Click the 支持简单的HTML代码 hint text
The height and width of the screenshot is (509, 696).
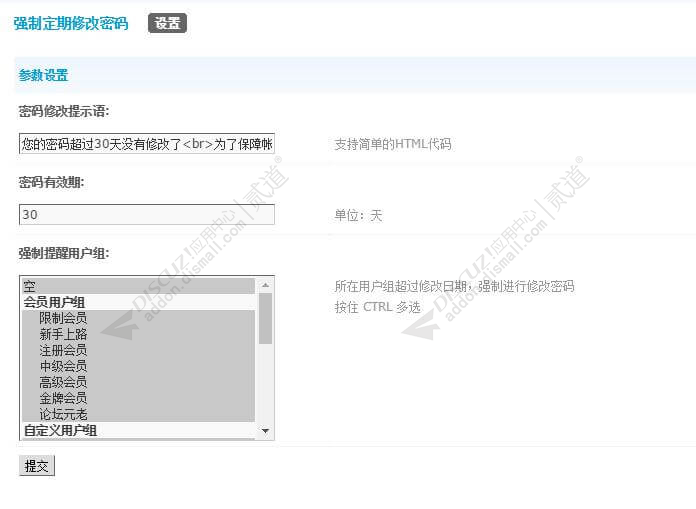click(x=393, y=144)
